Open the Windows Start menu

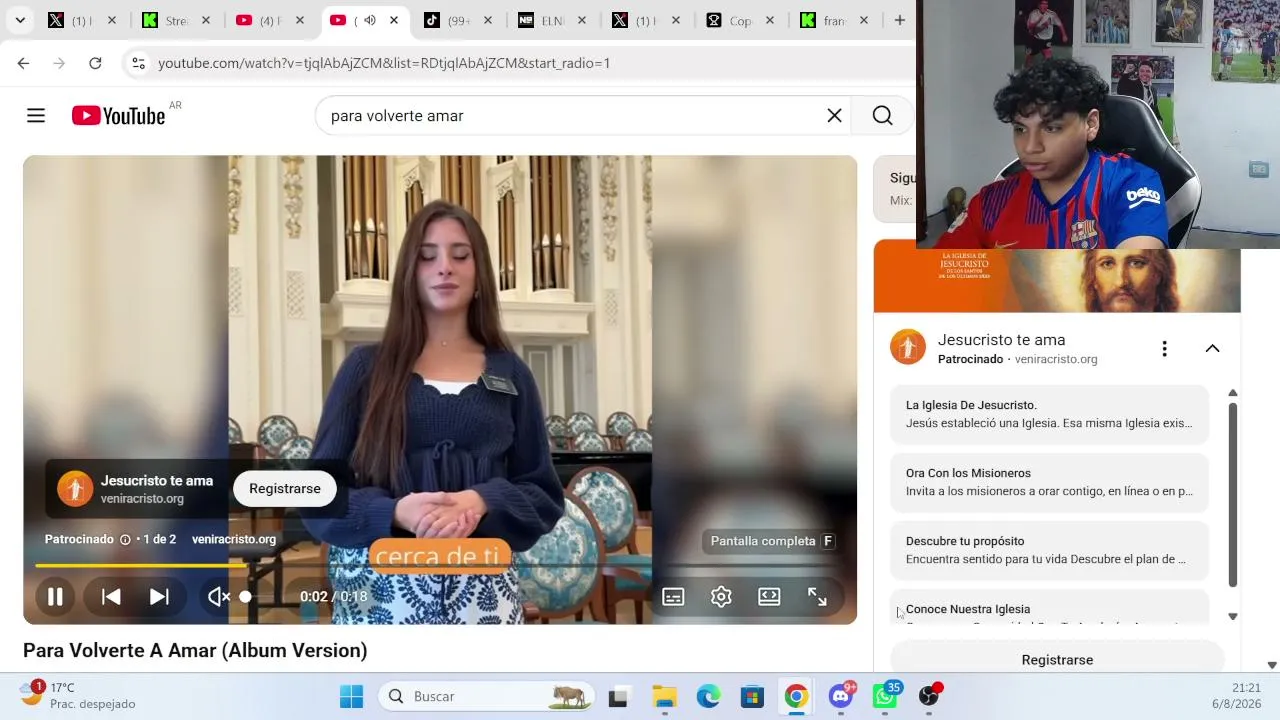[x=352, y=696]
